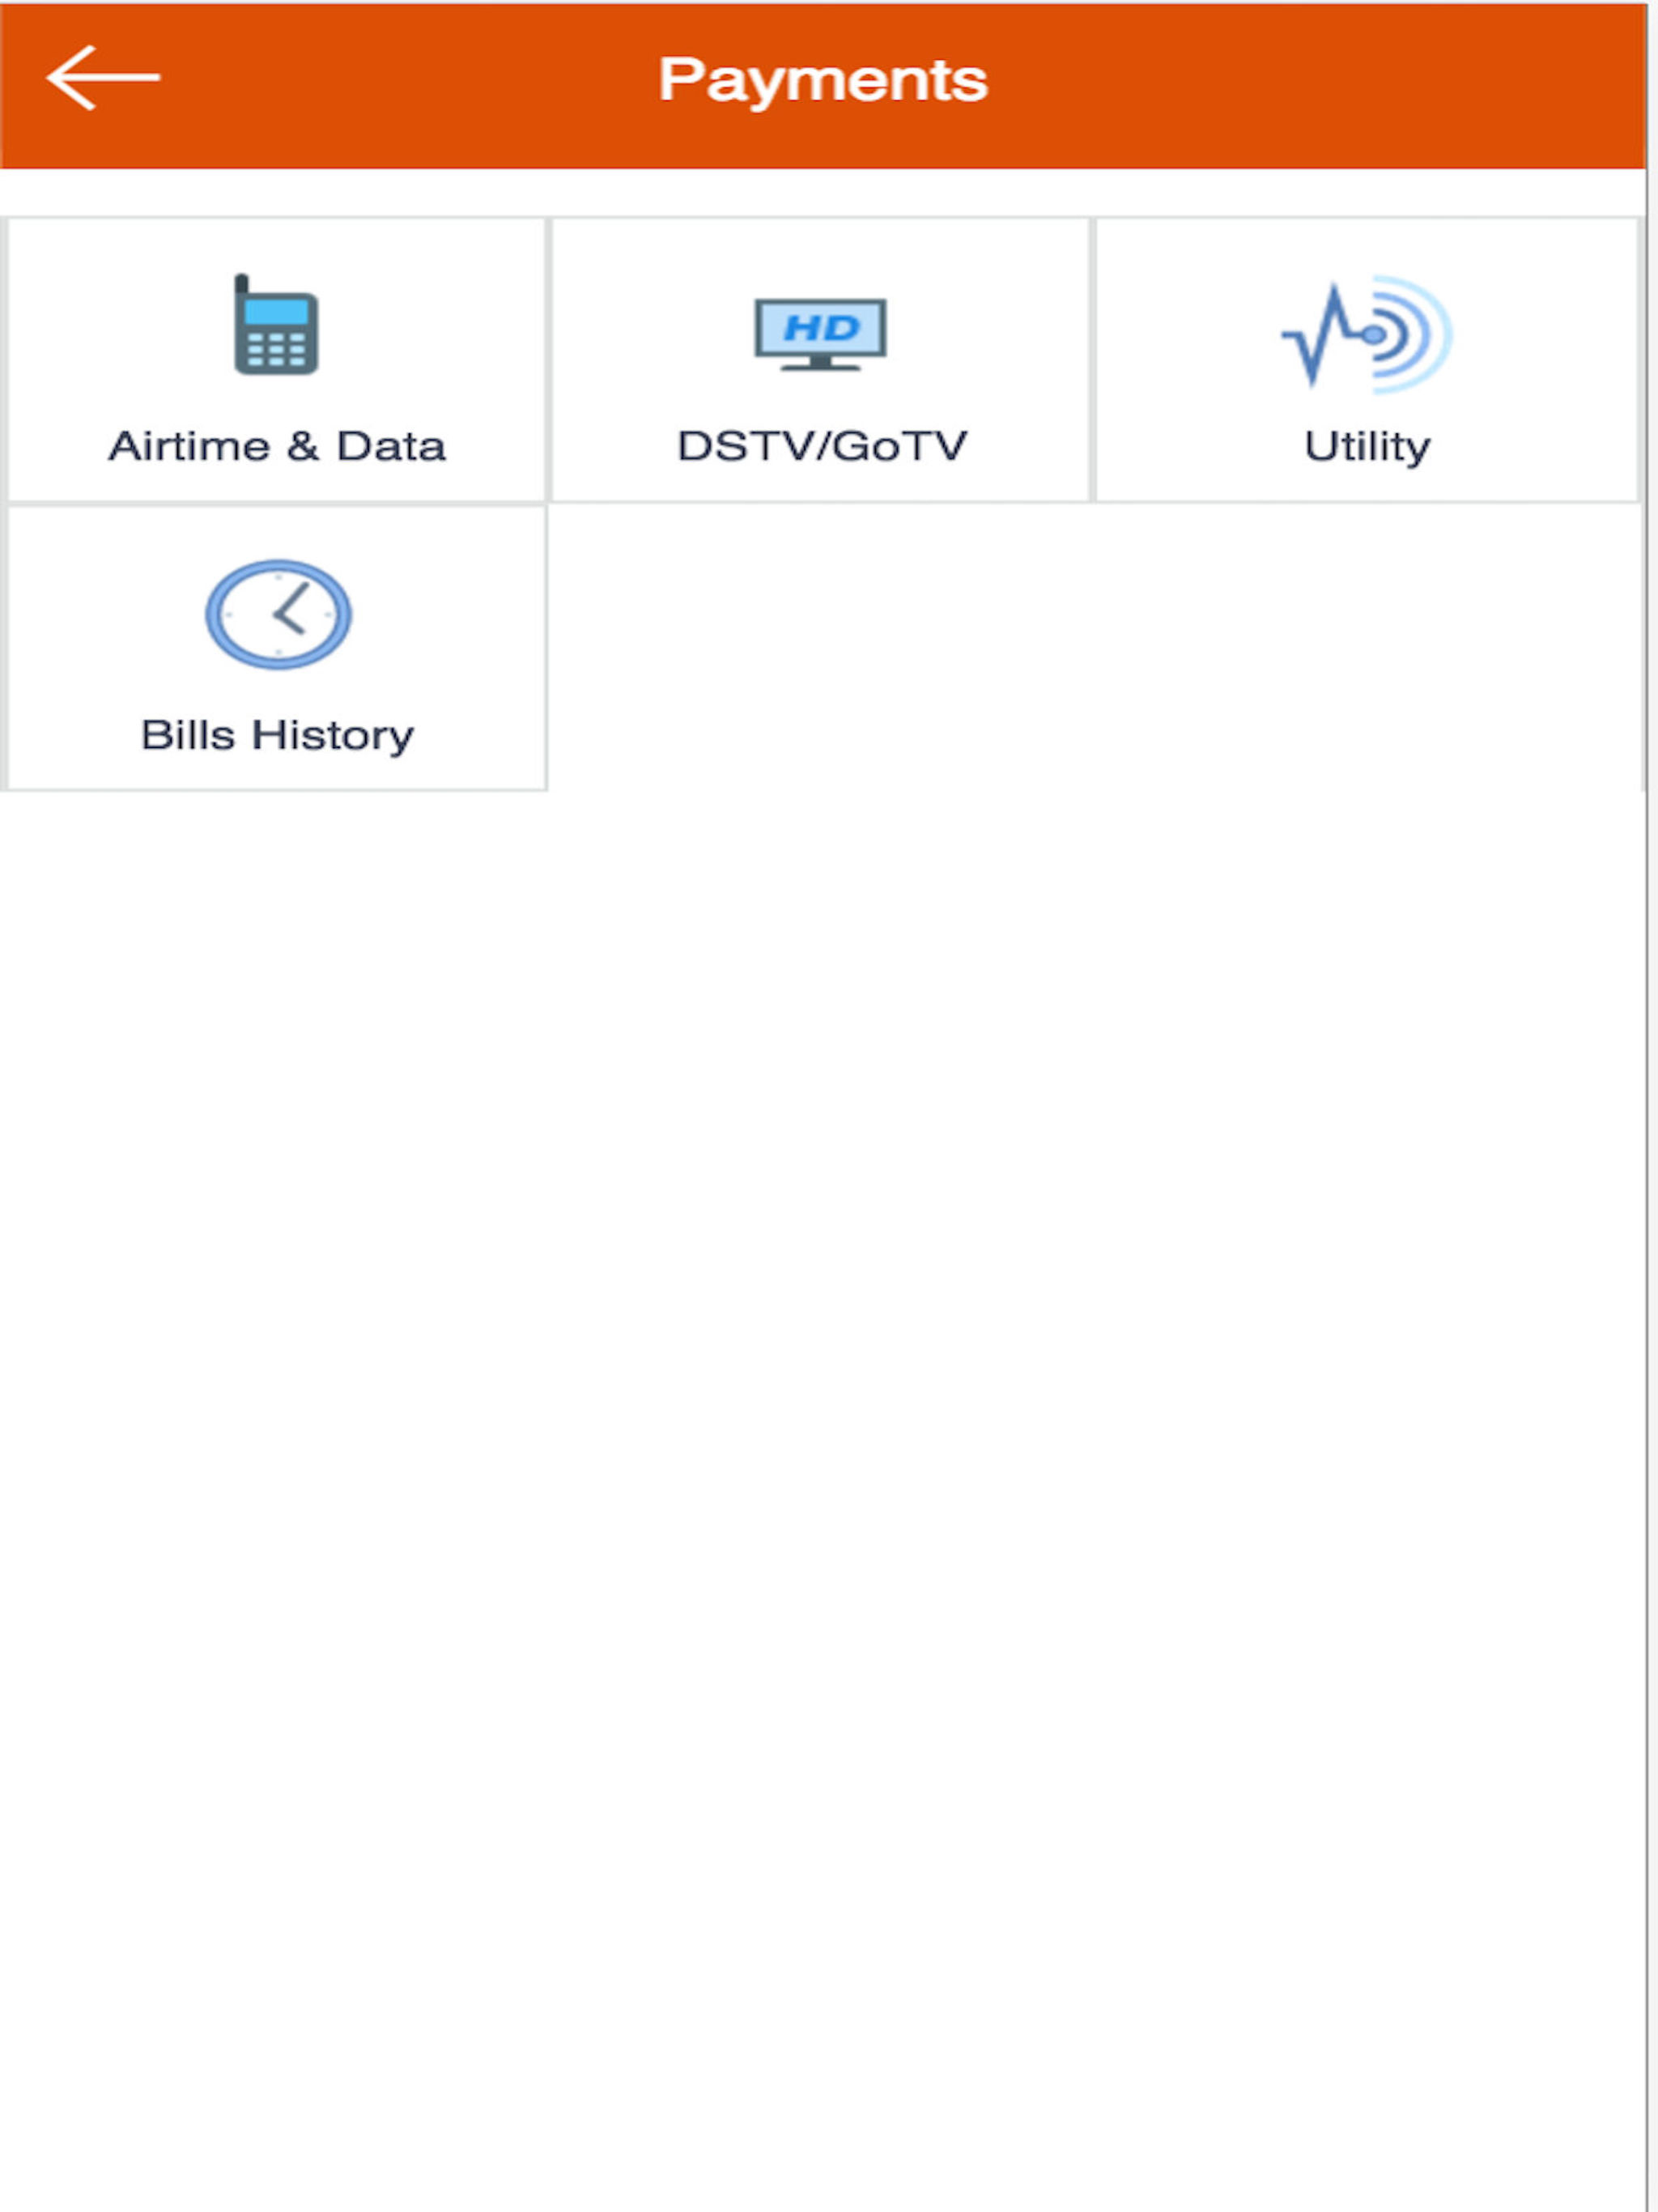This screenshot has width=1658, height=2212.
Task: Click the Payments header title
Action: tap(822, 80)
